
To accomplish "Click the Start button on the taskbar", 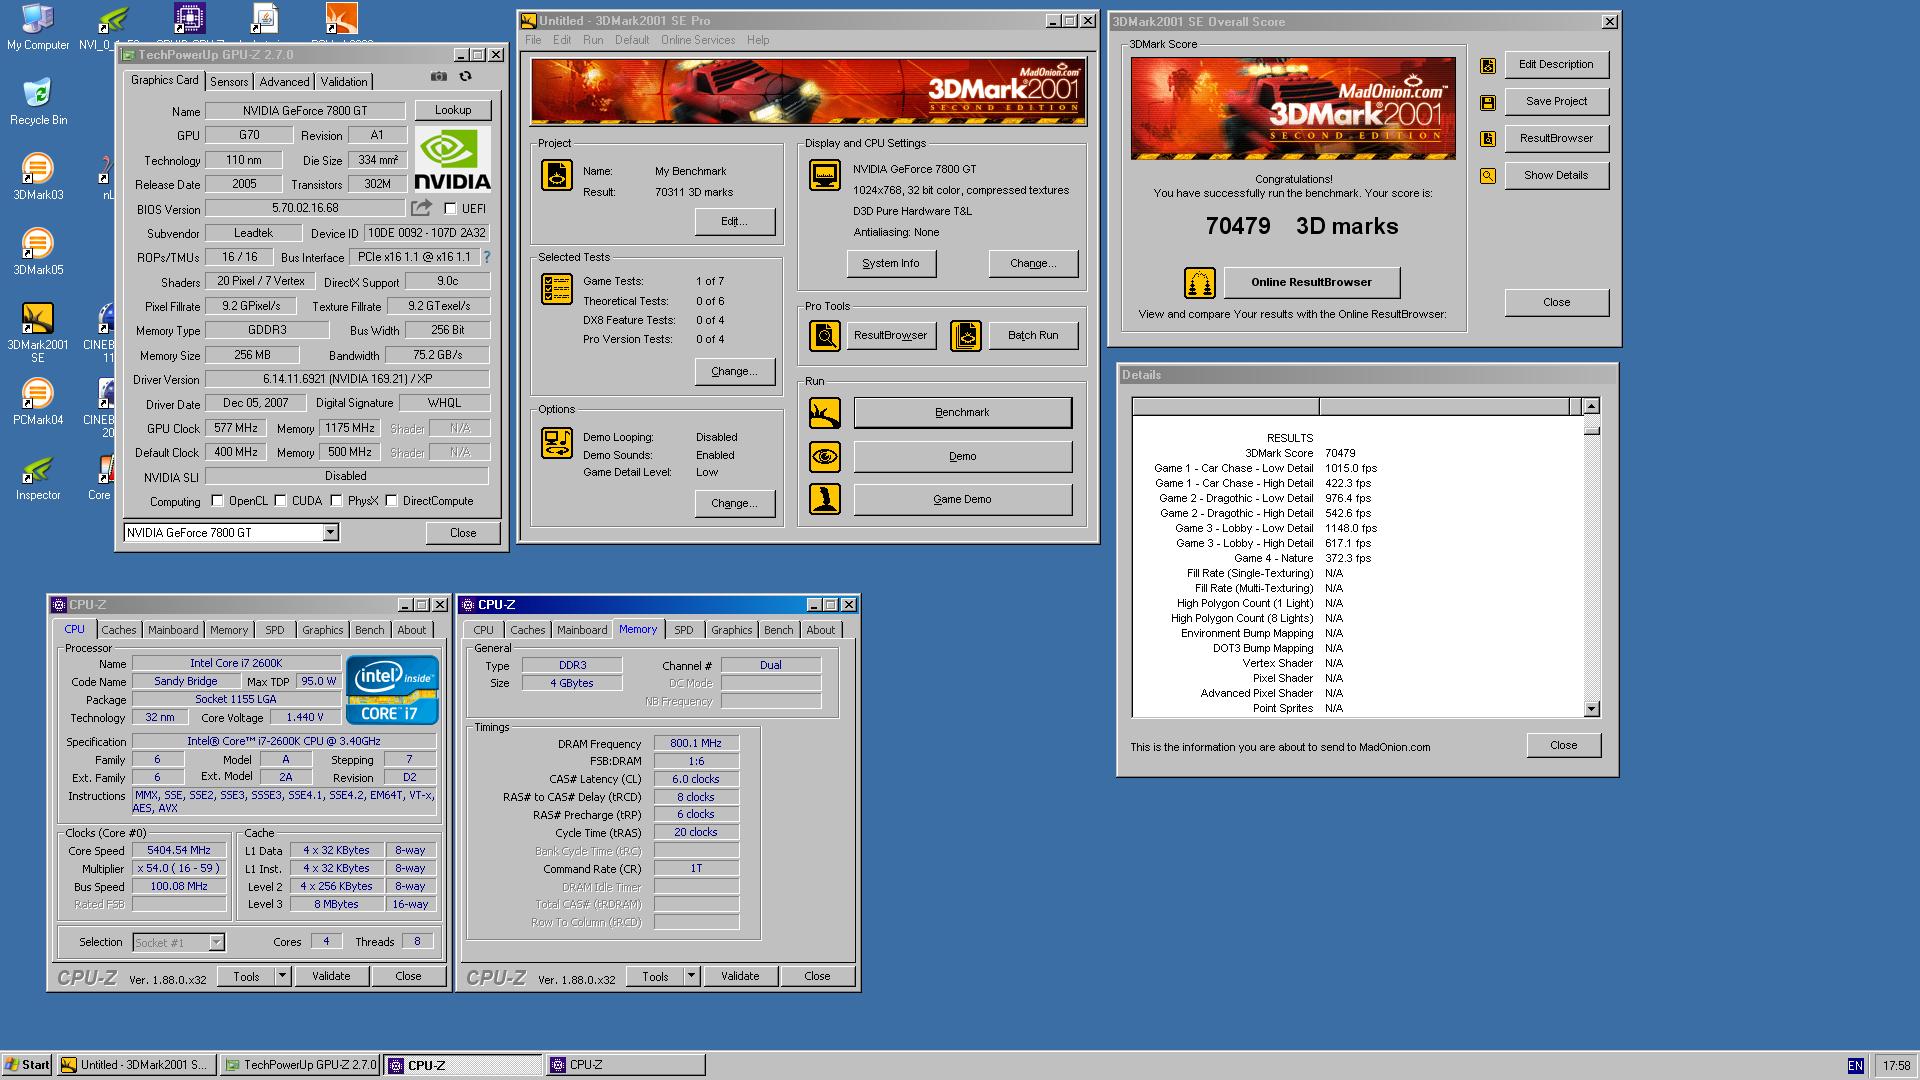I will pyautogui.click(x=27, y=1065).
